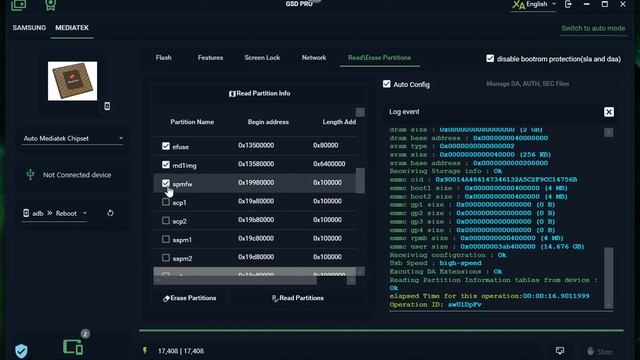This screenshot has height=360, width=640.
Task: Uncheck the md1img partition checkbox
Action: point(166,164)
